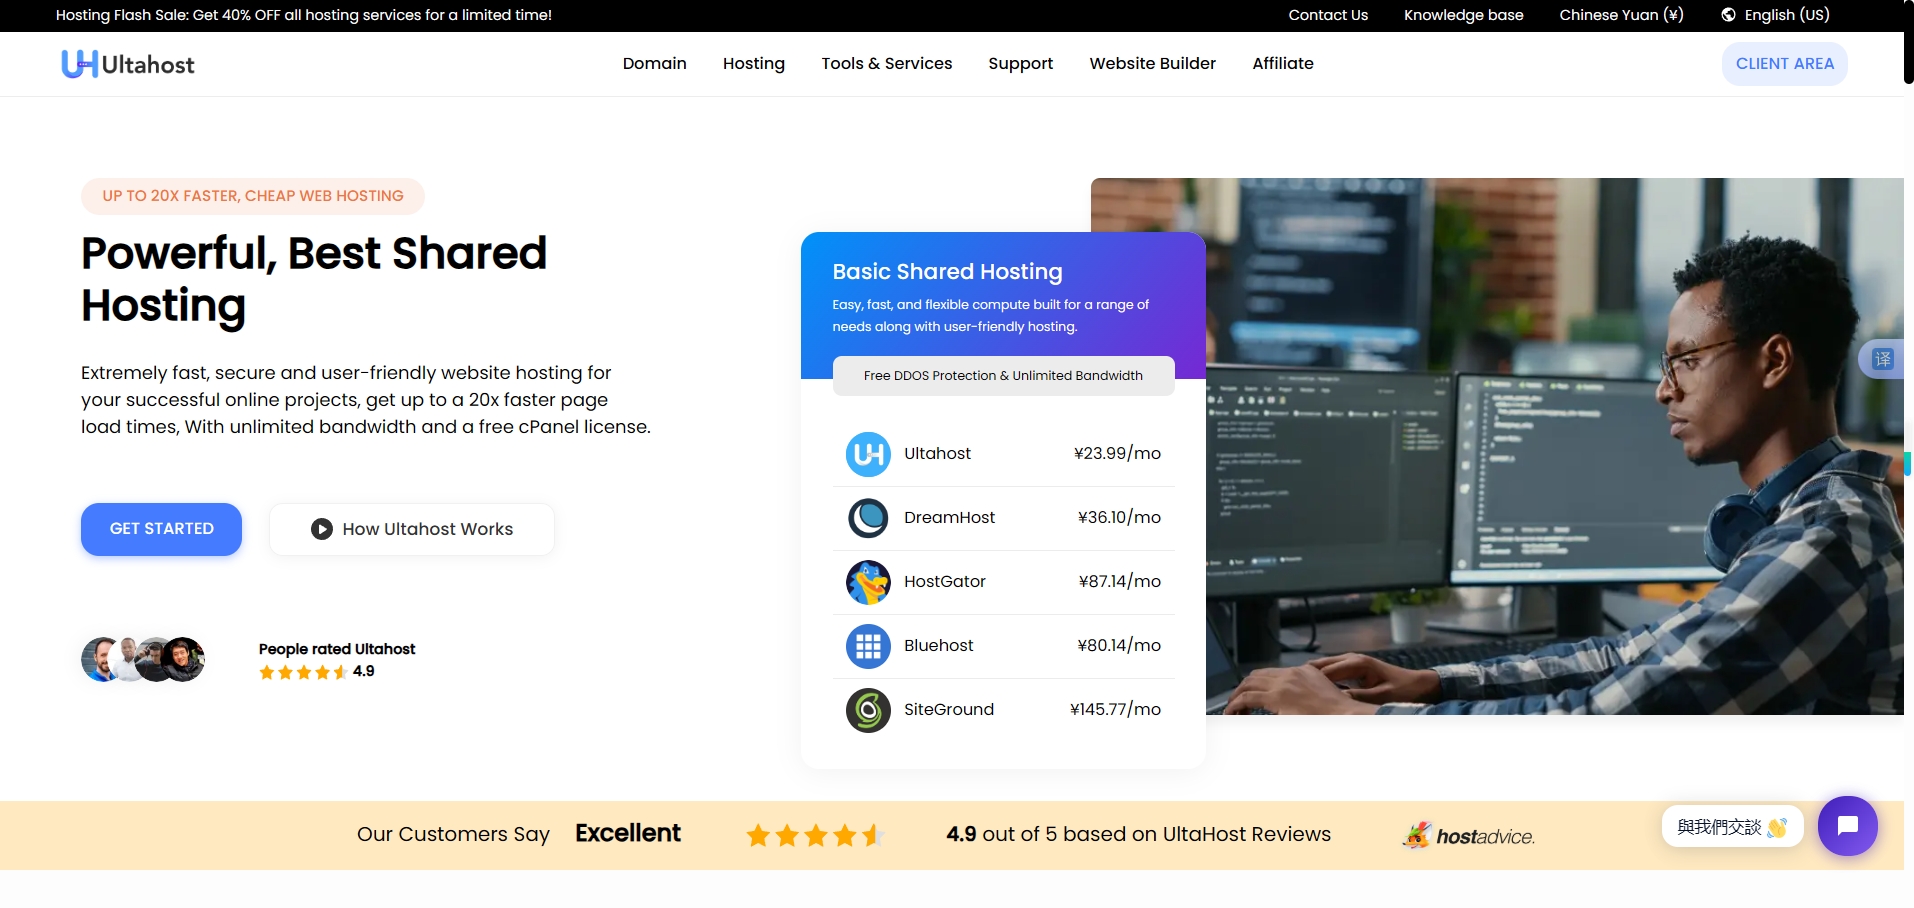Open the live chat bubble button
Image resolution: width=1914 pixels, height=908 pixels.
1847,826
